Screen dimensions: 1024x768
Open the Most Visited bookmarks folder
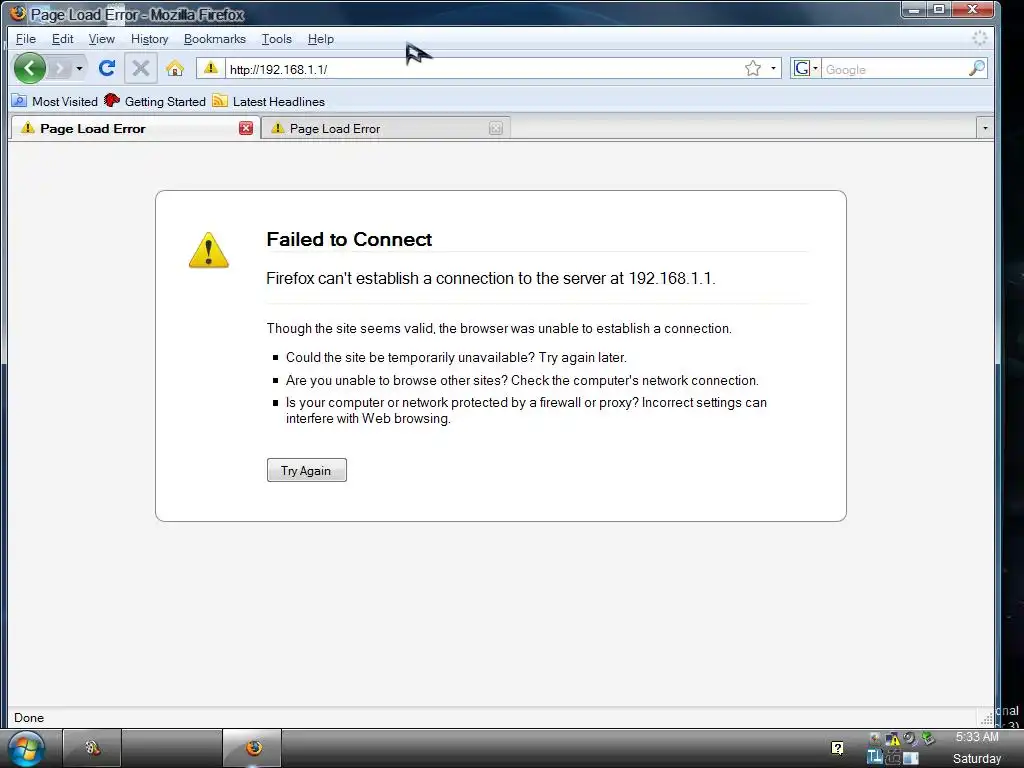pos(55,101)
